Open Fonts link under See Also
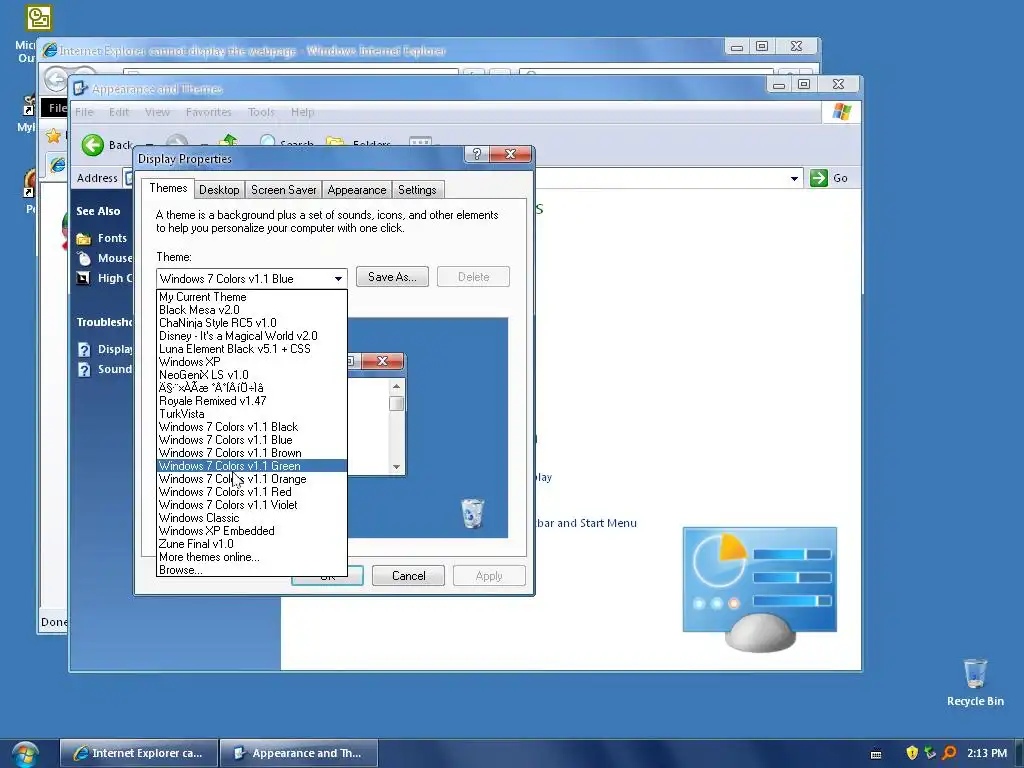1024x768 pixels. 112,238
